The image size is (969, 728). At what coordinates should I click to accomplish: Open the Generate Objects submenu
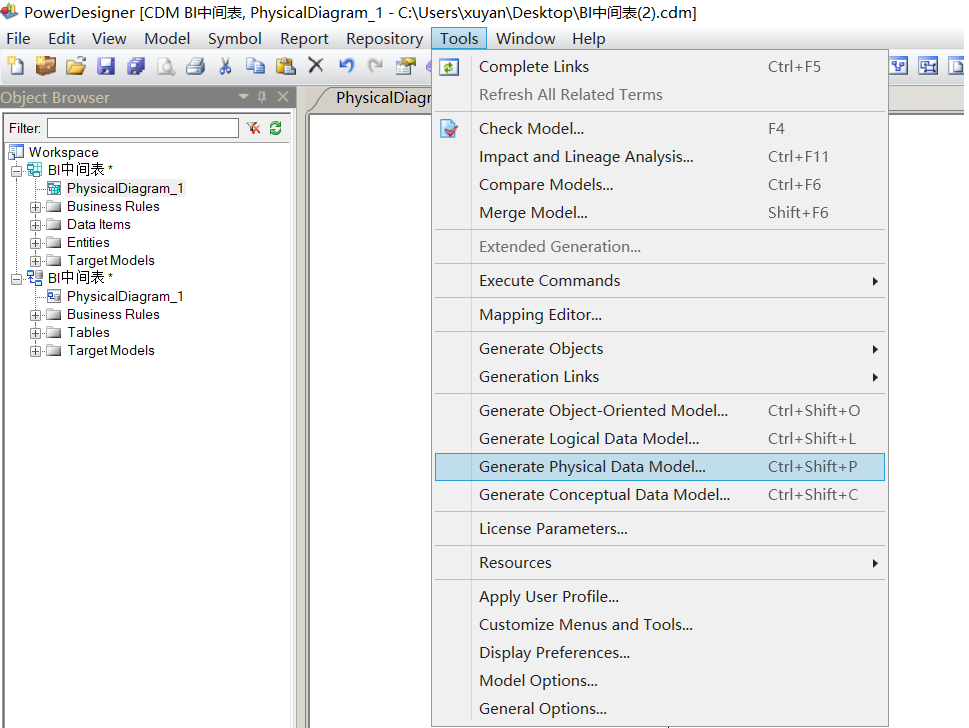click(x=541, y=348)
